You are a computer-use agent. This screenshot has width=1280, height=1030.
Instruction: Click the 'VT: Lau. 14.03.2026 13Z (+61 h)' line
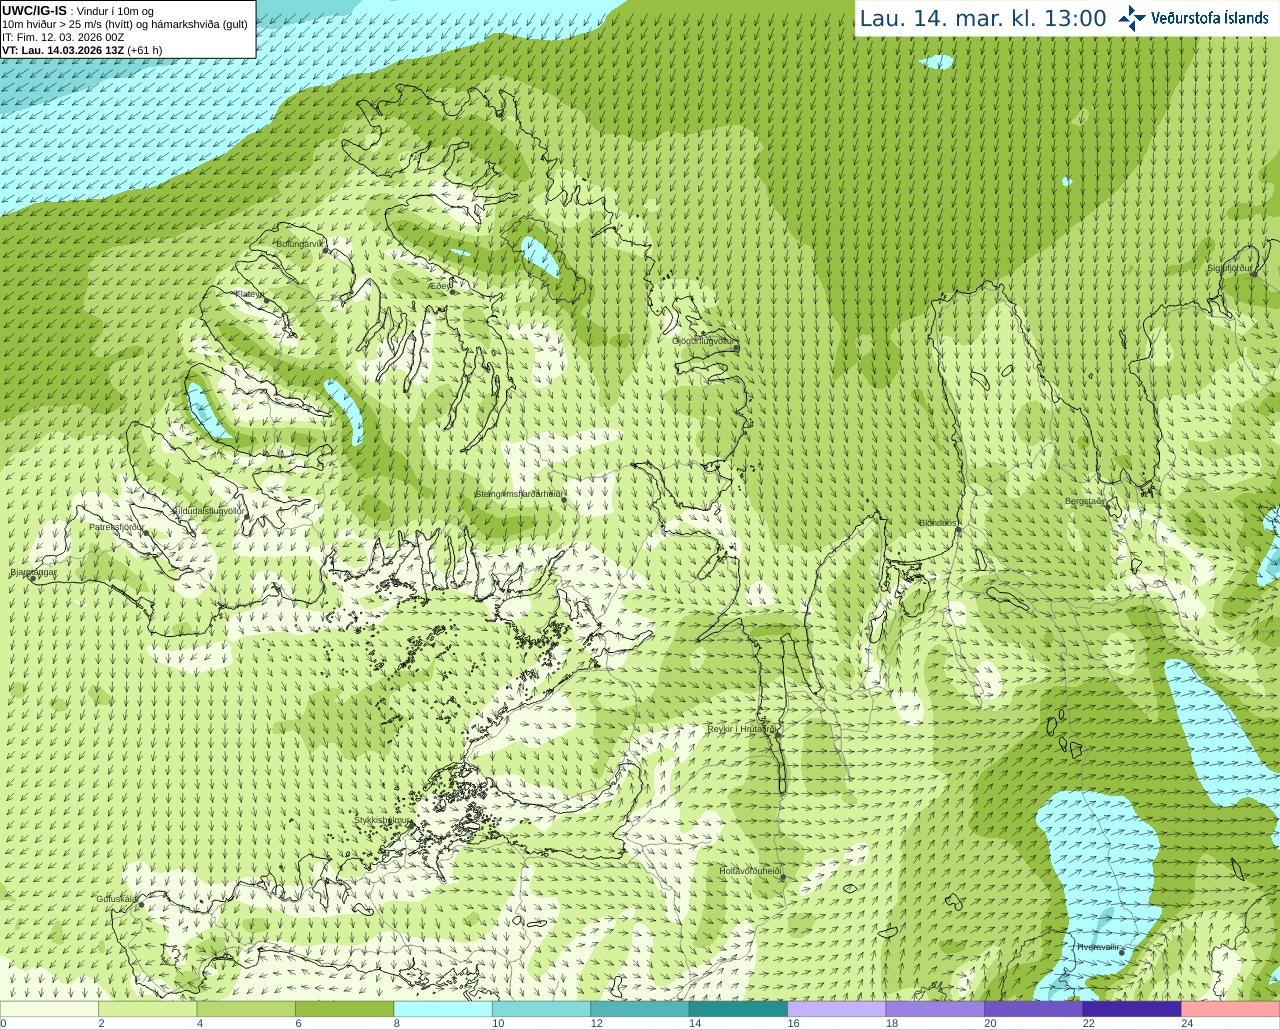tap(82, 50)
